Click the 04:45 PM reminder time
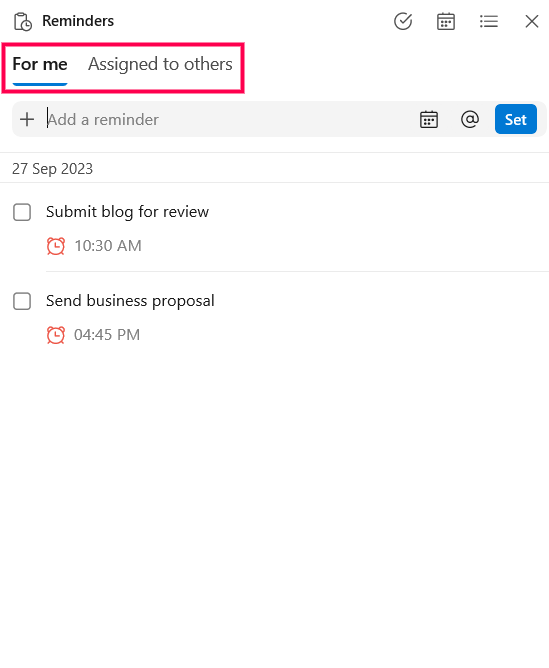Image resolution: width=549 pixels, height=668 pixels. (107, 335)
